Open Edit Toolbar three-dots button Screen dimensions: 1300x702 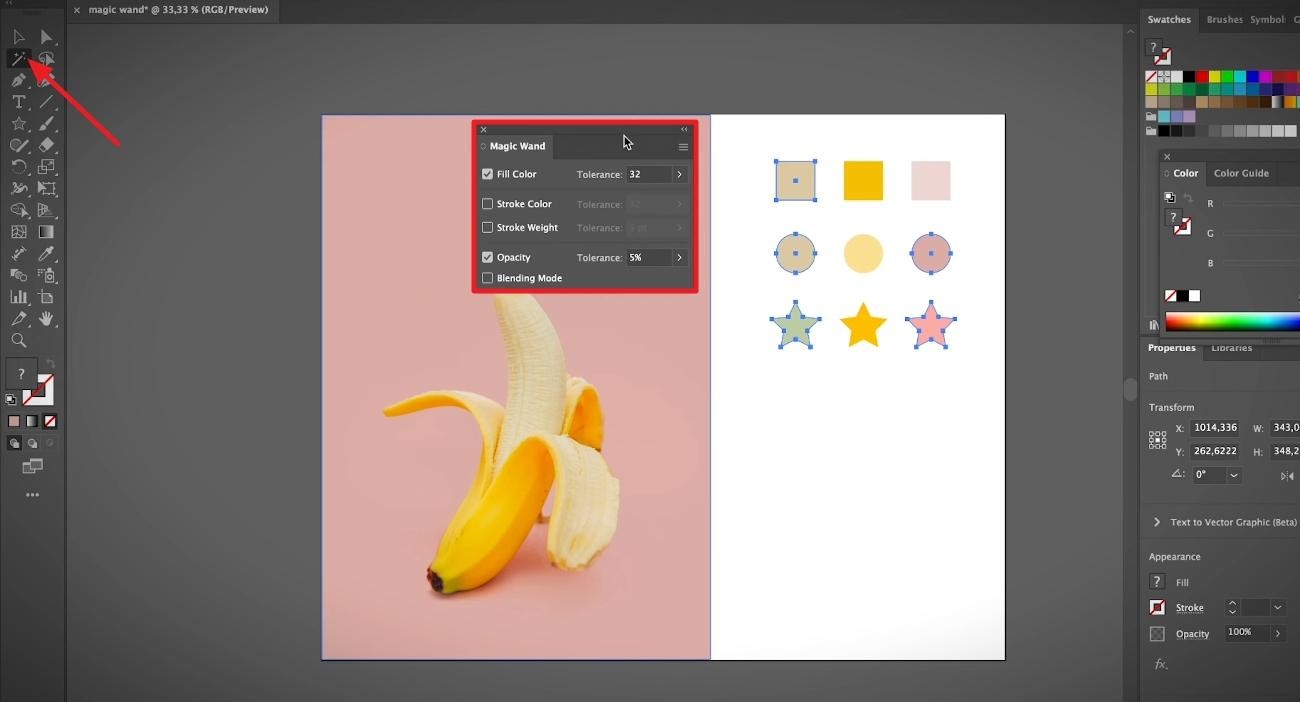click(32, 495)
